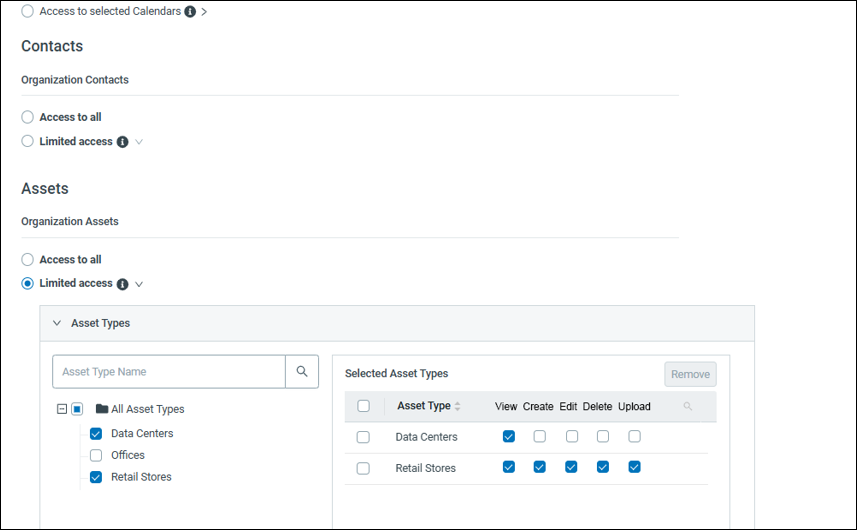Click the Upload column header
Viewport: 857px width, 530px height.
(634, 407)
